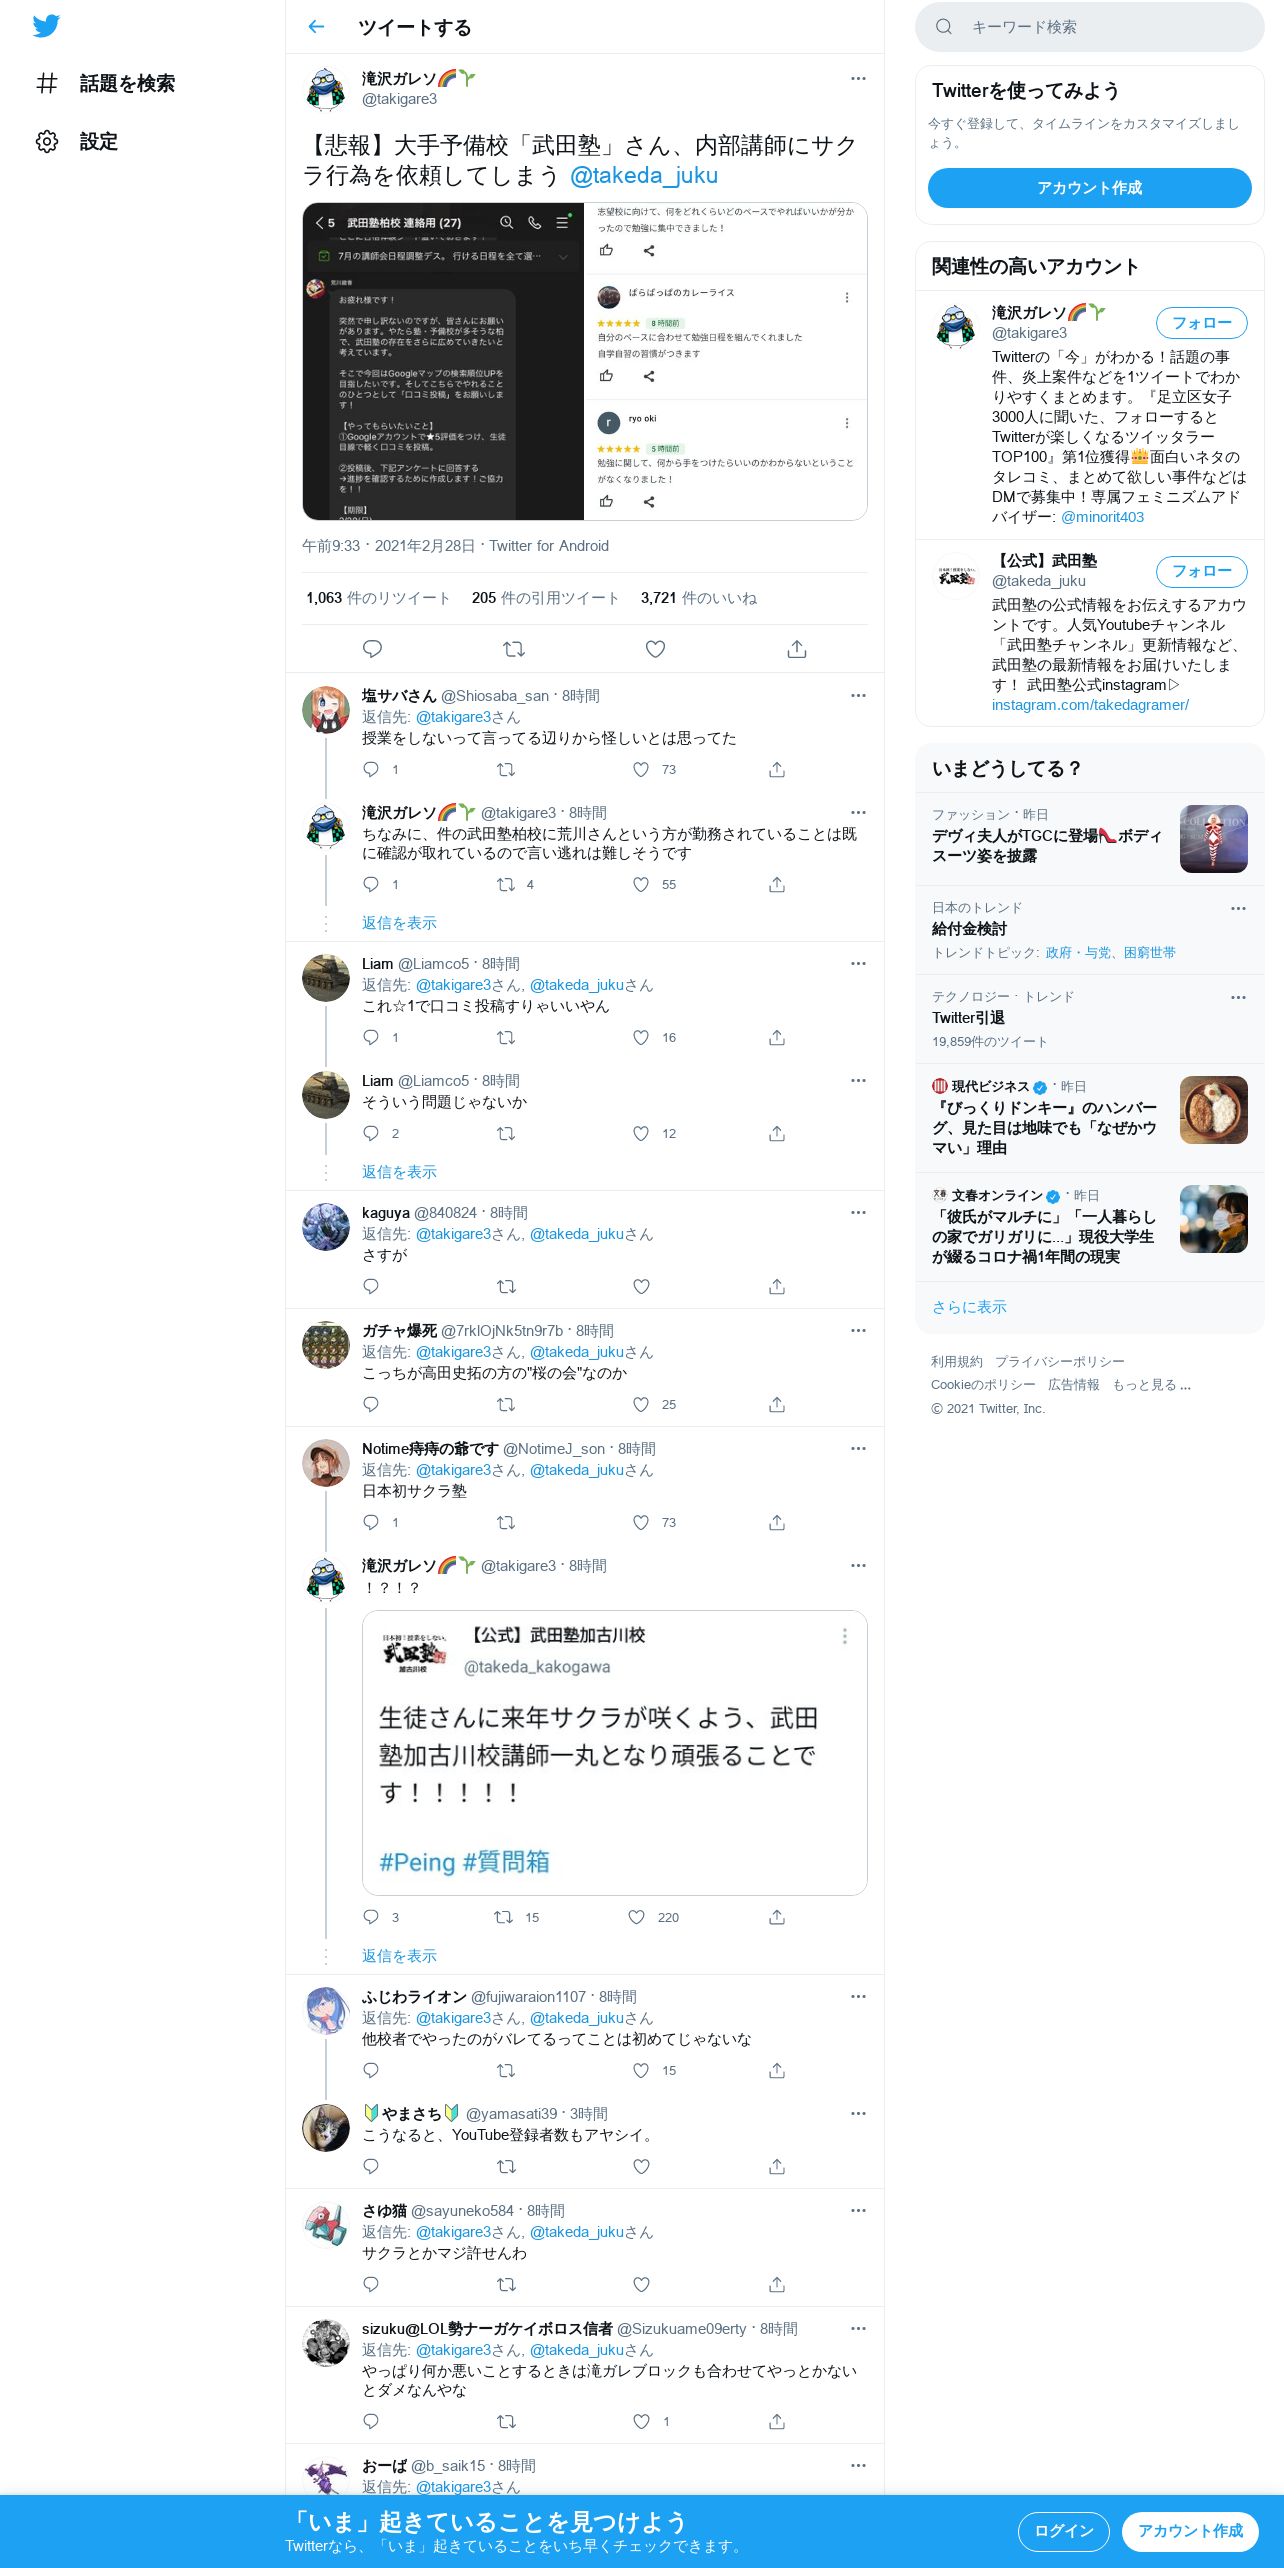Retweet the 加古川校 screenshot reply with 15 retweets
Image resolution: width=1284 pixels, height=2568 pixels.
tap(504, 1917)
